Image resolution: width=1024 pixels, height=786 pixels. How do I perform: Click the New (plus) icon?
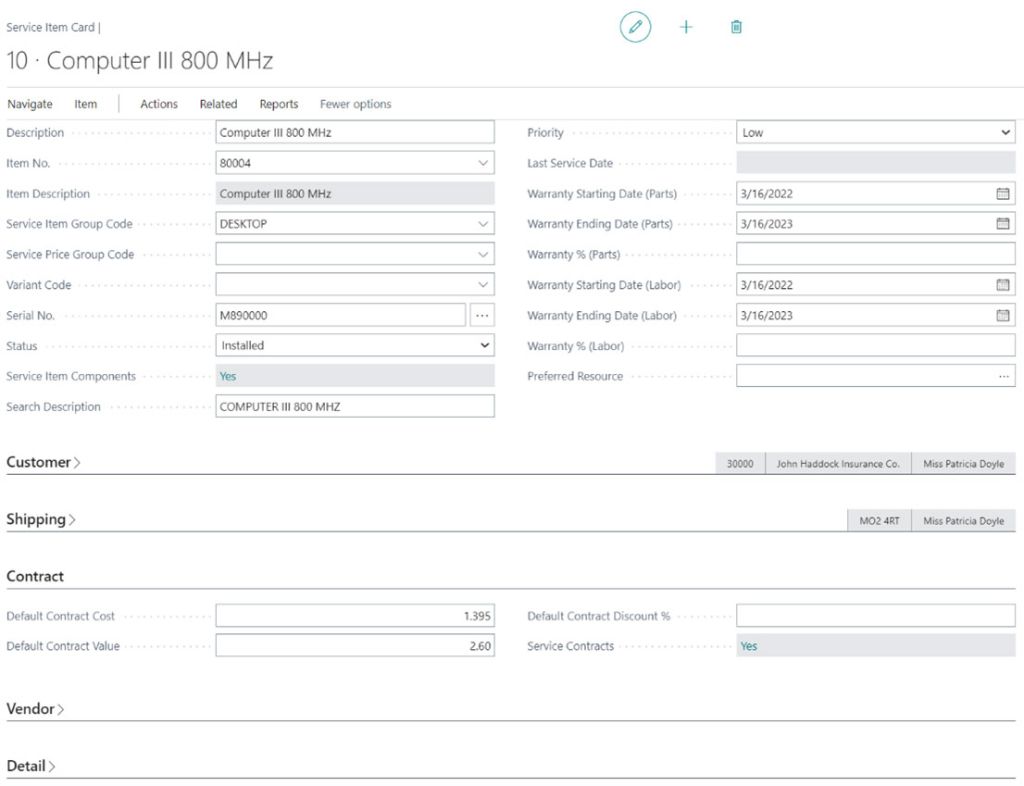(686, 27)
